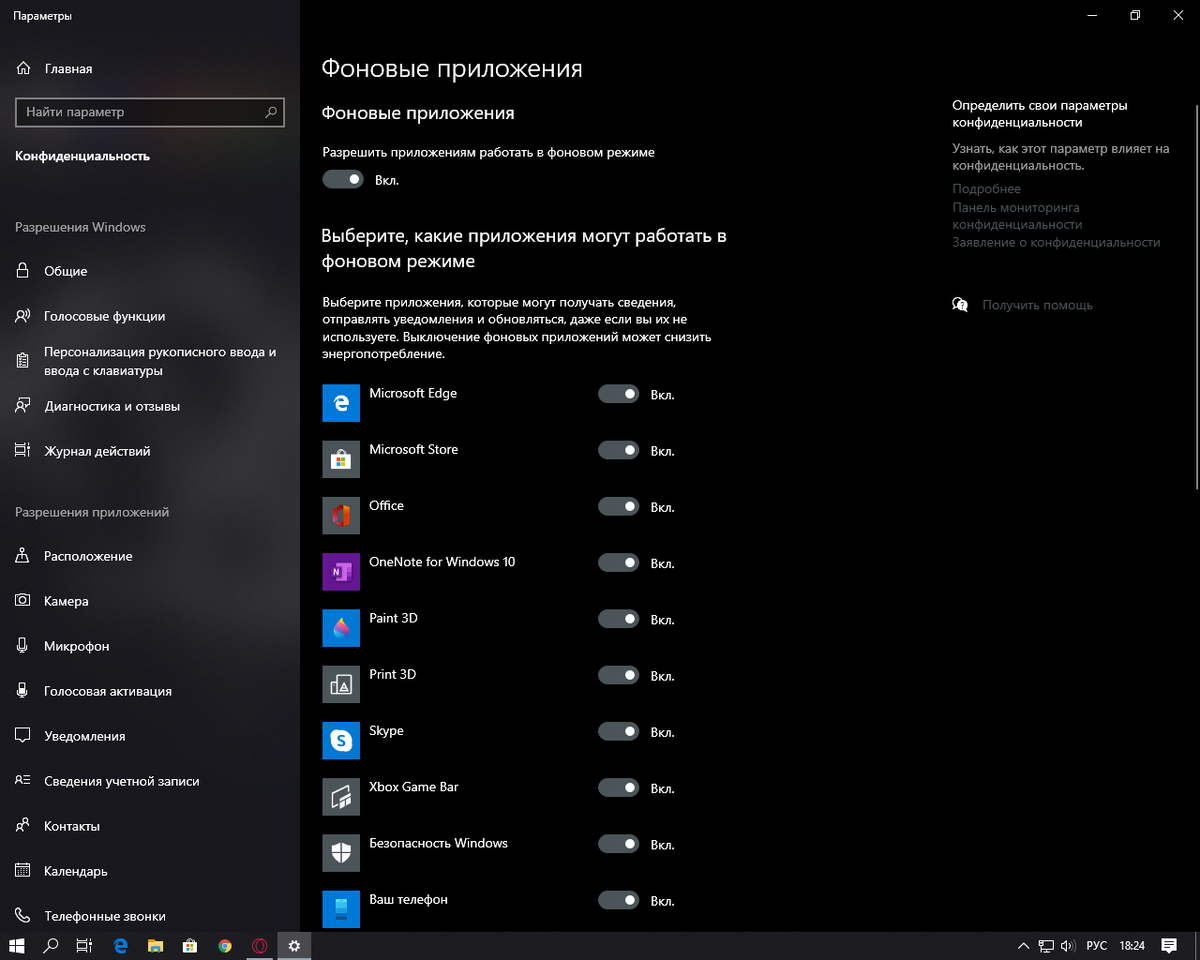1200x960 pixels.
Task: Toggle Ваш телефон background switch
Action: click(618, 900)
